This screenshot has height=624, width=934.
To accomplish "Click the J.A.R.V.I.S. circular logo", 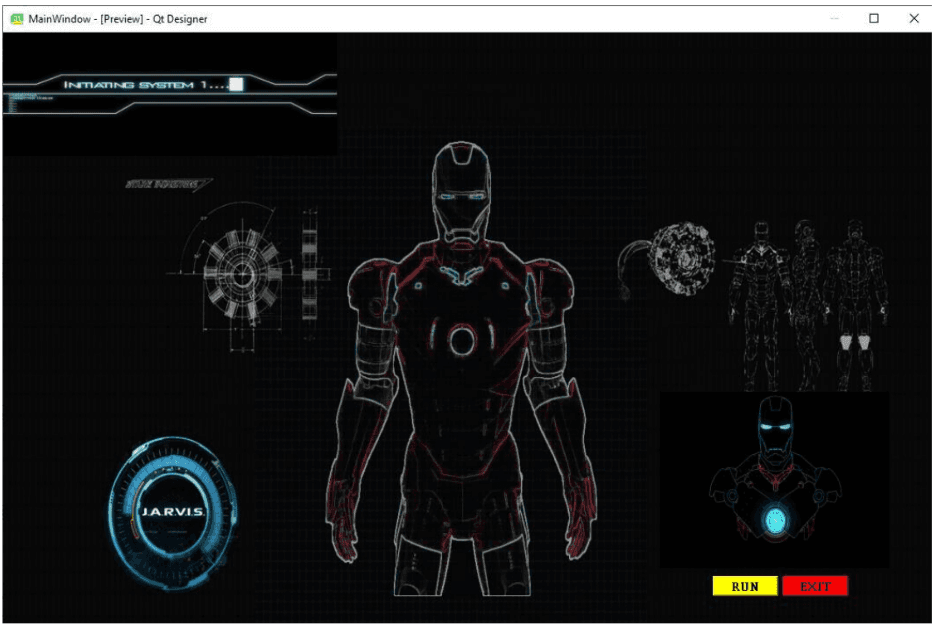I will click(172, 511).
